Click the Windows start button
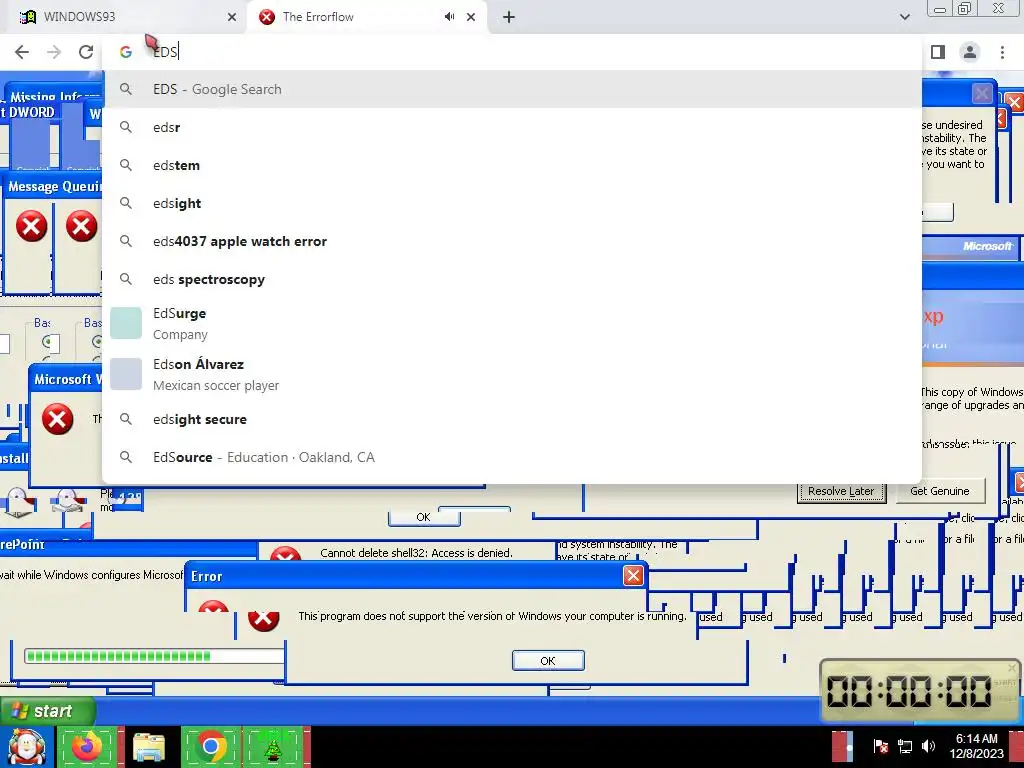Viewport: 1024px width, 768px height. 47,711
